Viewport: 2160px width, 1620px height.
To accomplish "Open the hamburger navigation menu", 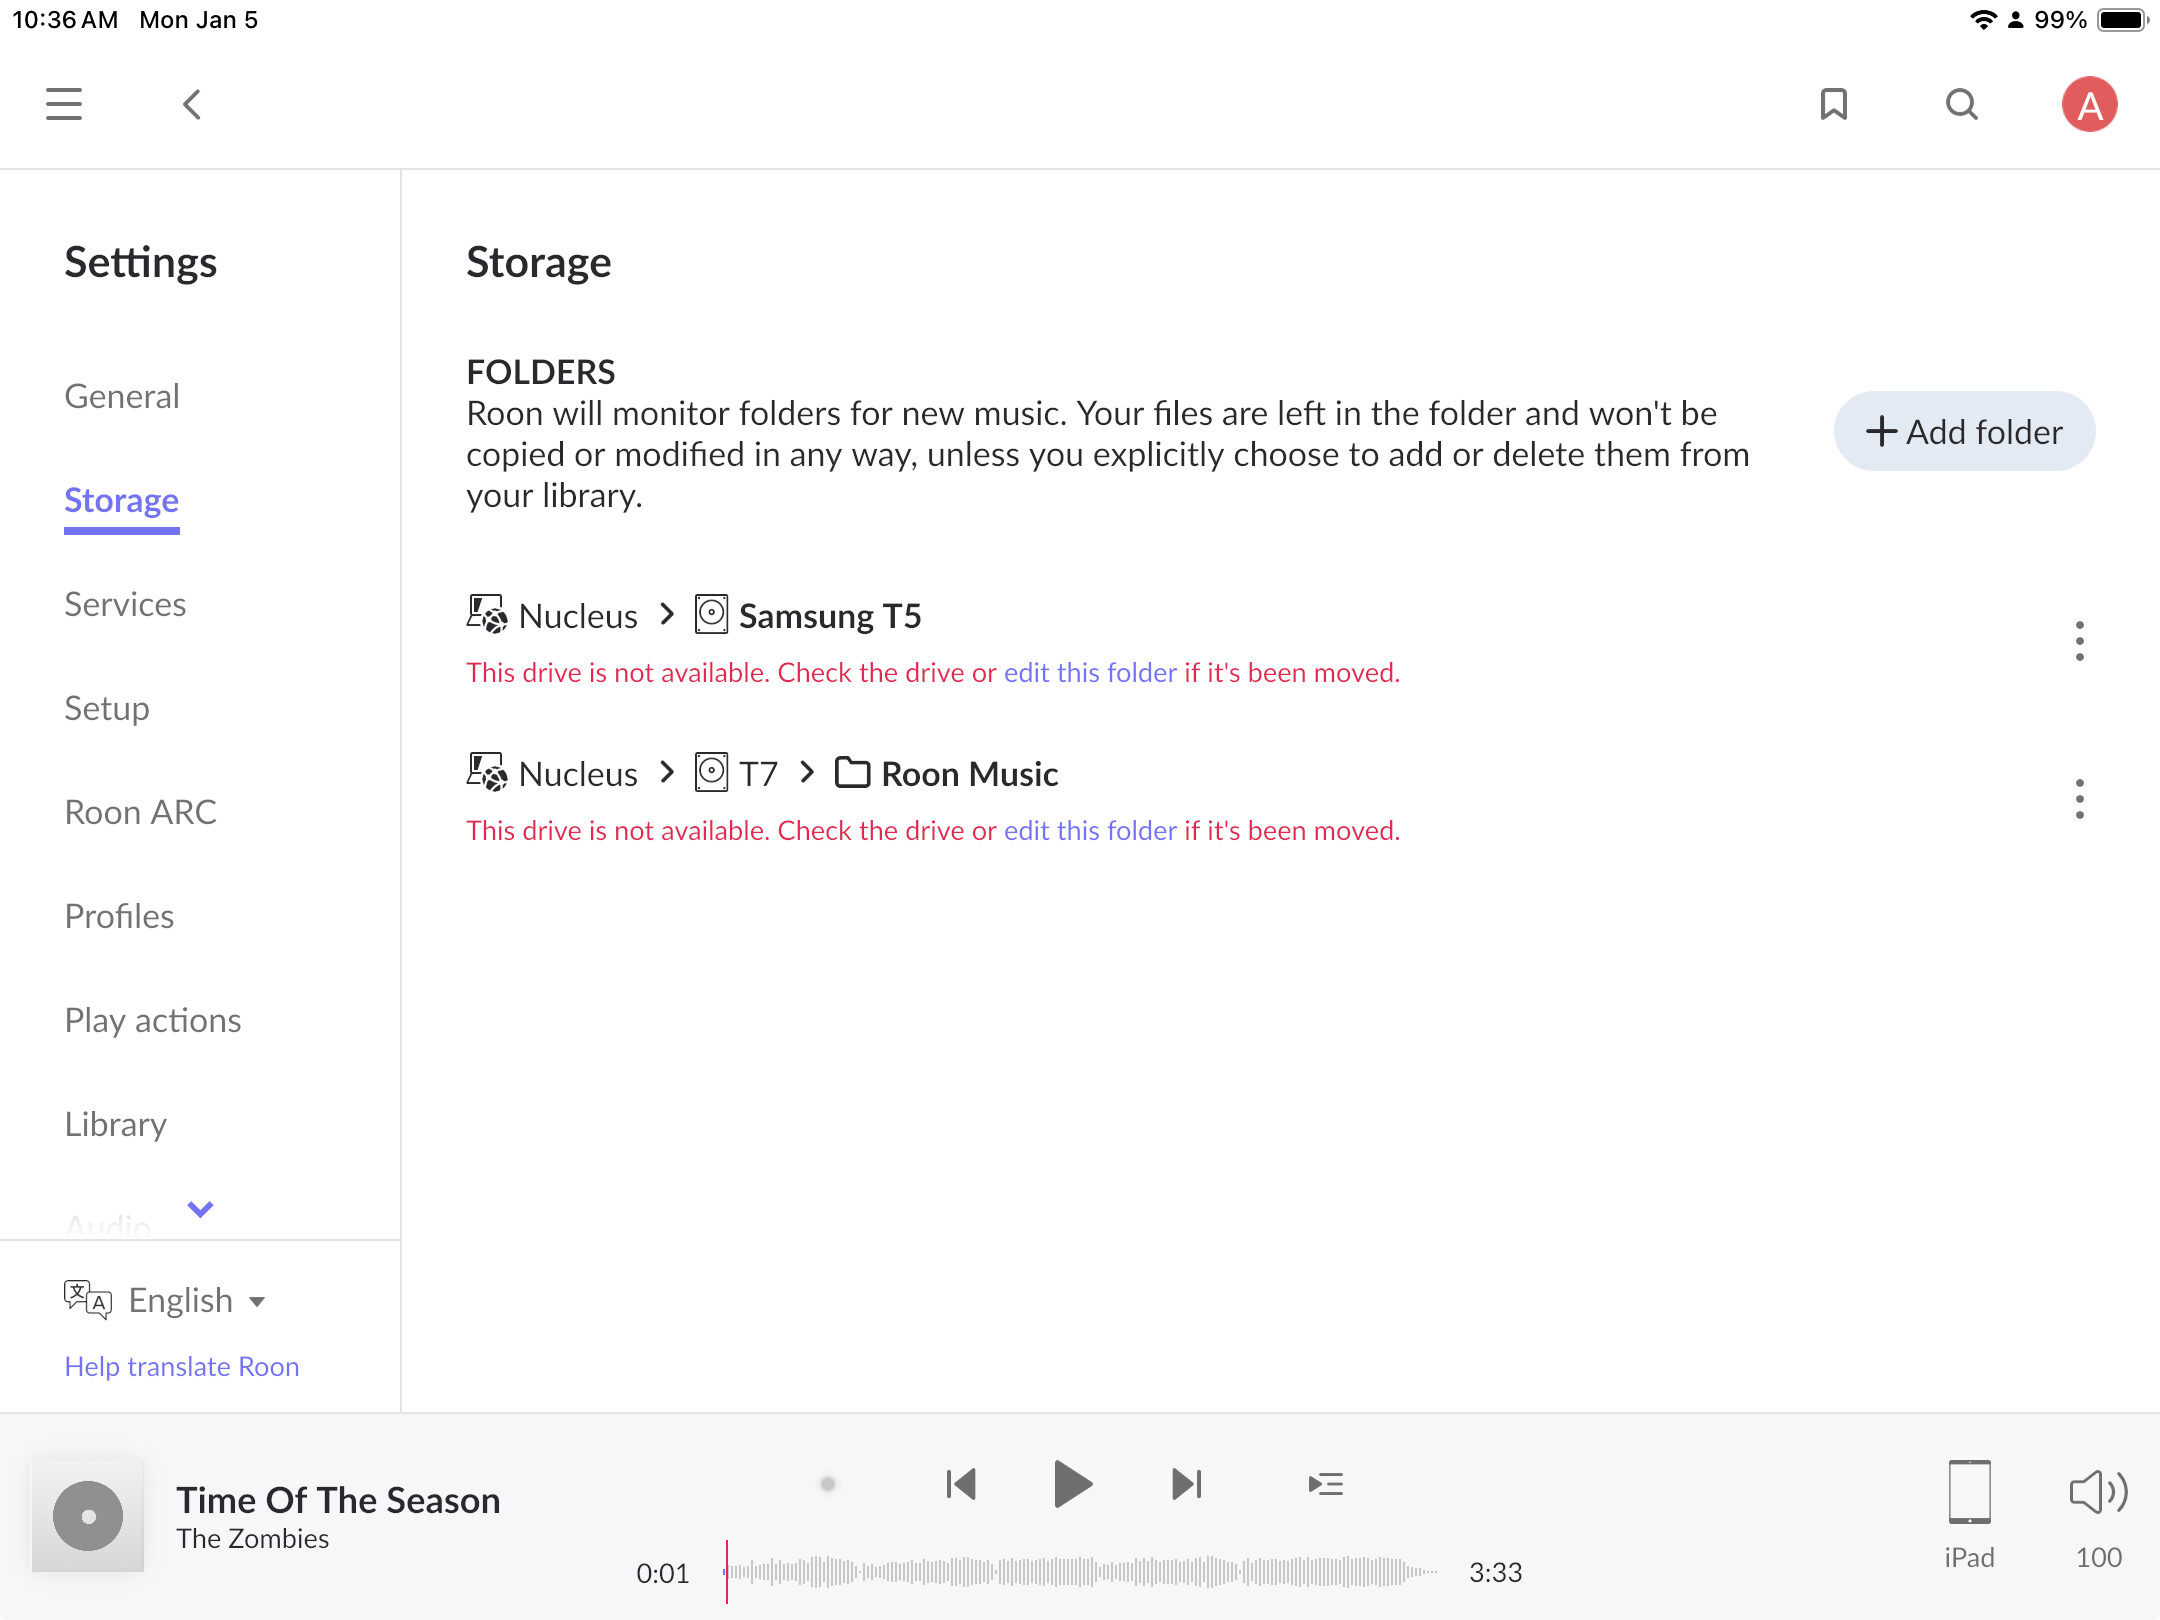I will 64,104.
